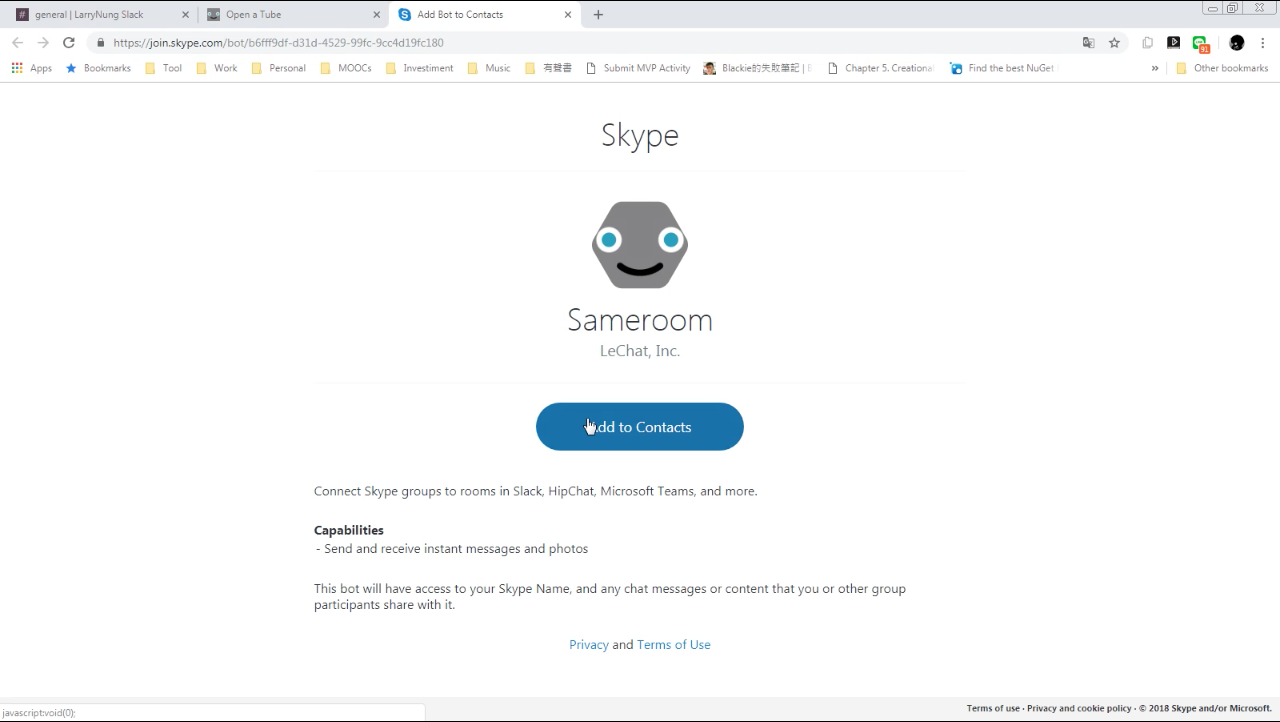Open the LINE extension with badge

1201,44
